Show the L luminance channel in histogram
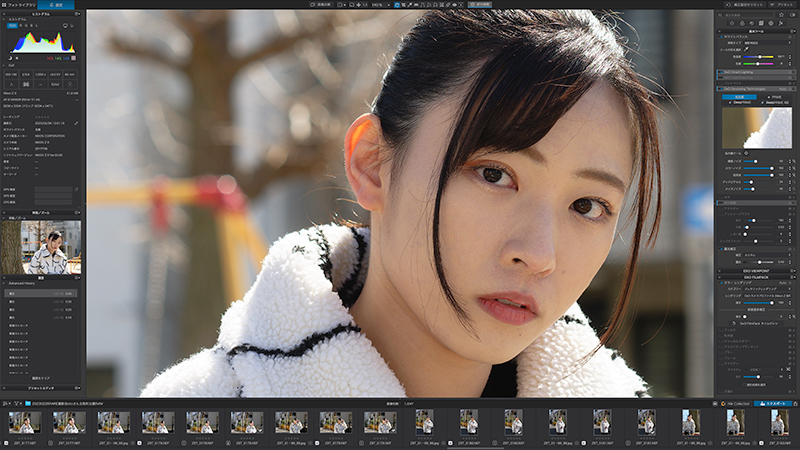 click(x=37, y=26)
